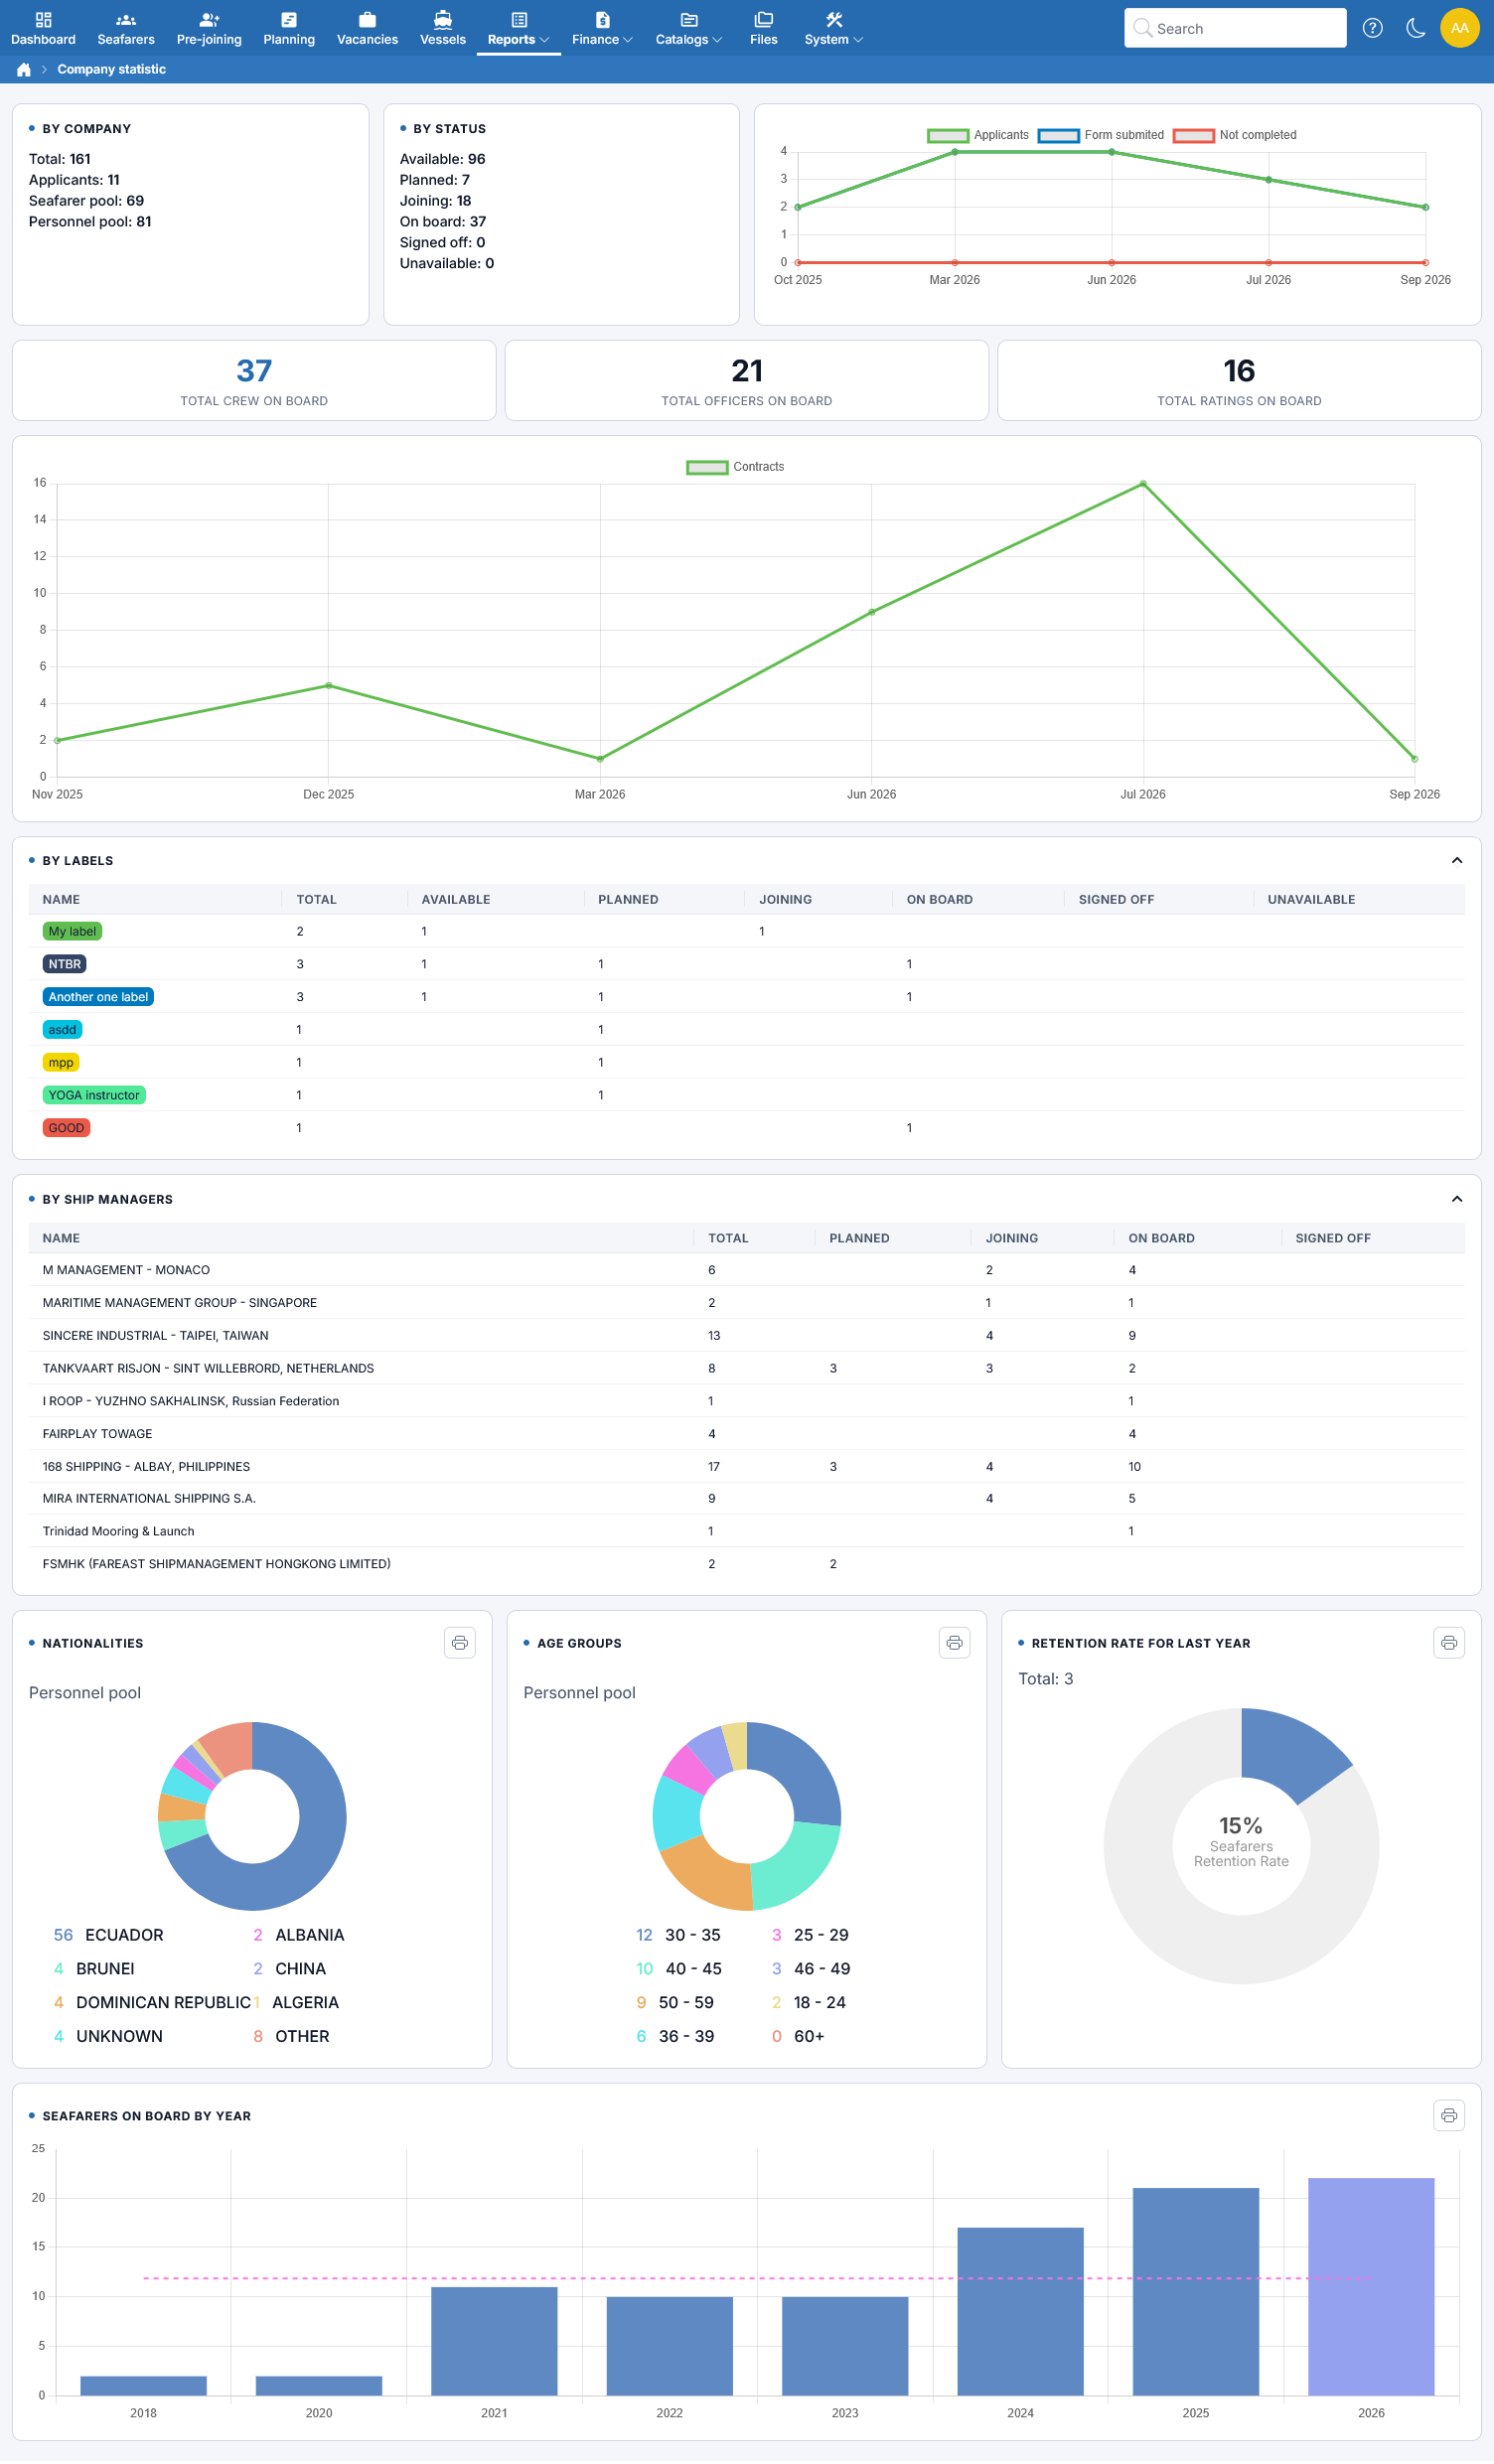Click the 37 total crew on board number
The image size is (1494, 2464).
254,371
